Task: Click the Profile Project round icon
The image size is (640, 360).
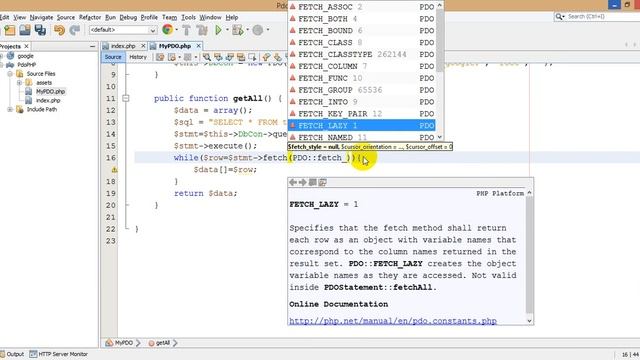Action: point(258,30)
